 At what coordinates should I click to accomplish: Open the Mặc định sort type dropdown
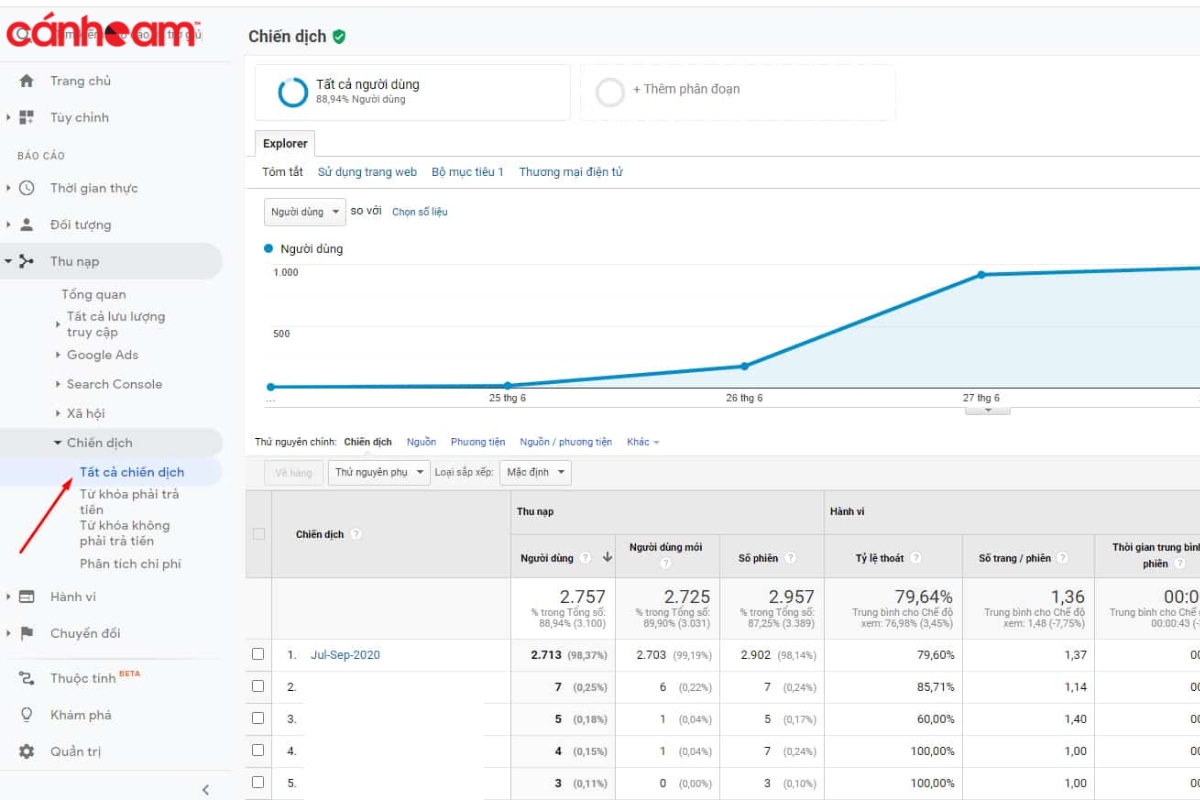click(x=535, y=472)
